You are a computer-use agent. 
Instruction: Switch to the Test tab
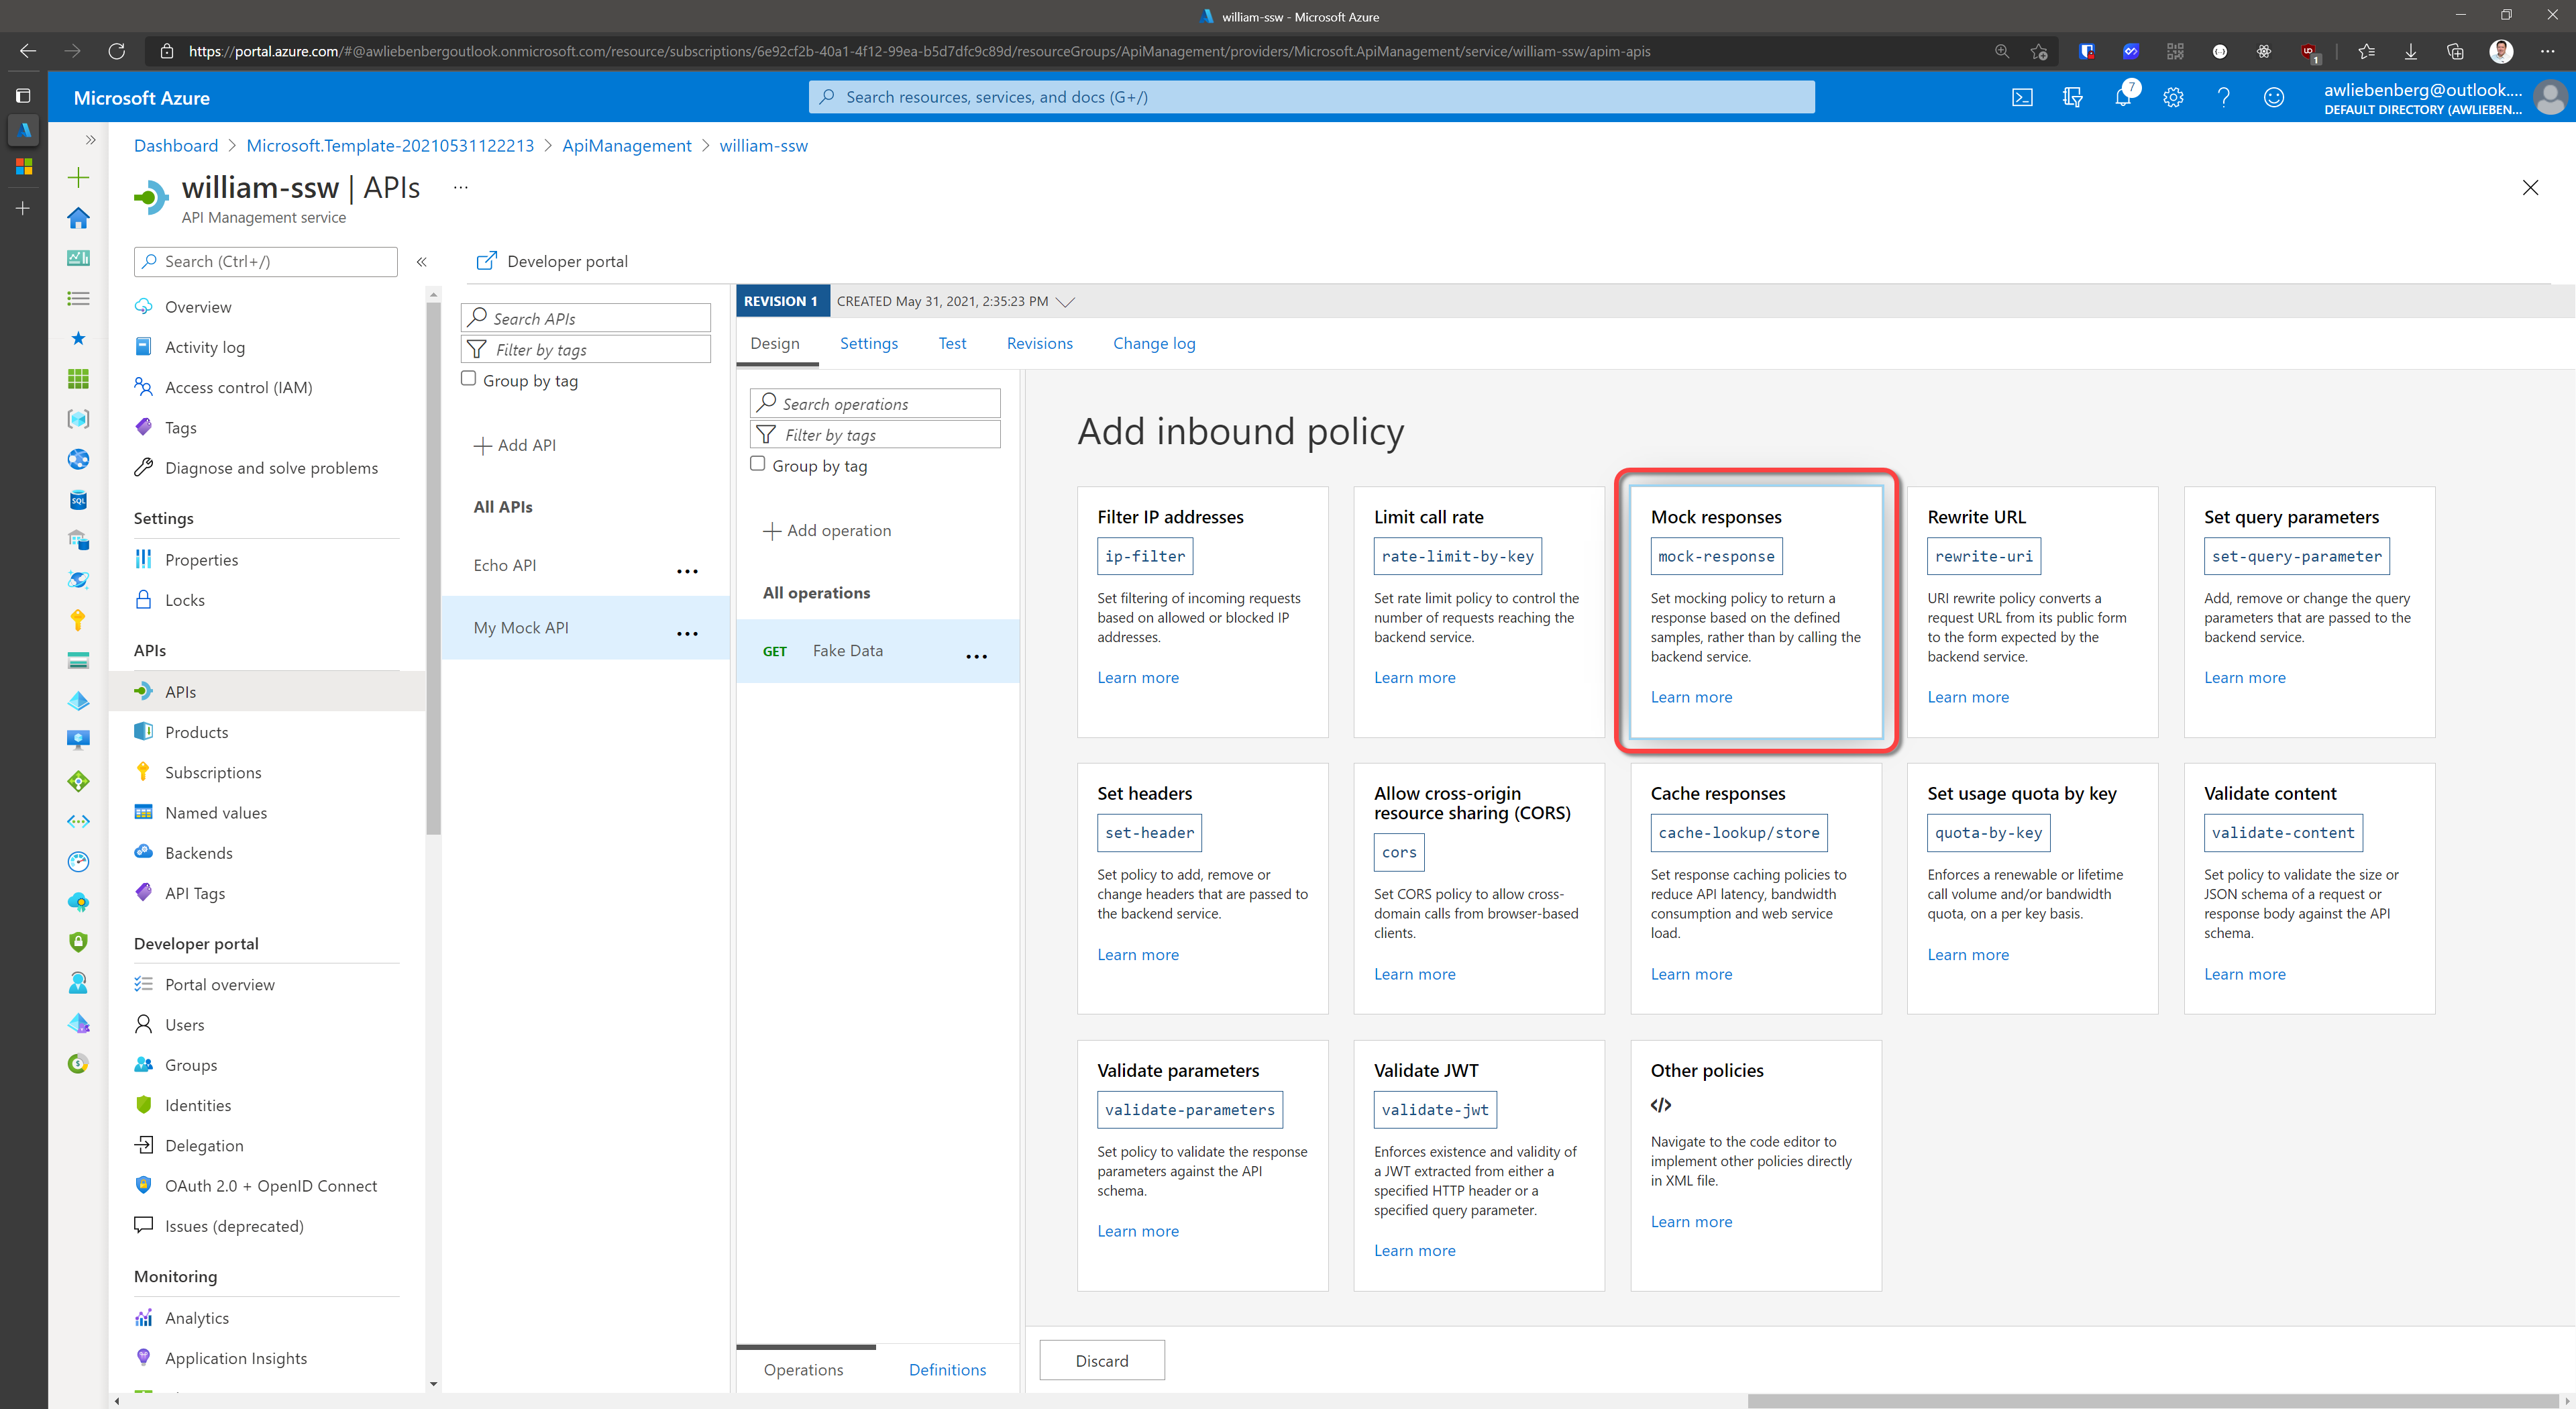click(951, 343)
